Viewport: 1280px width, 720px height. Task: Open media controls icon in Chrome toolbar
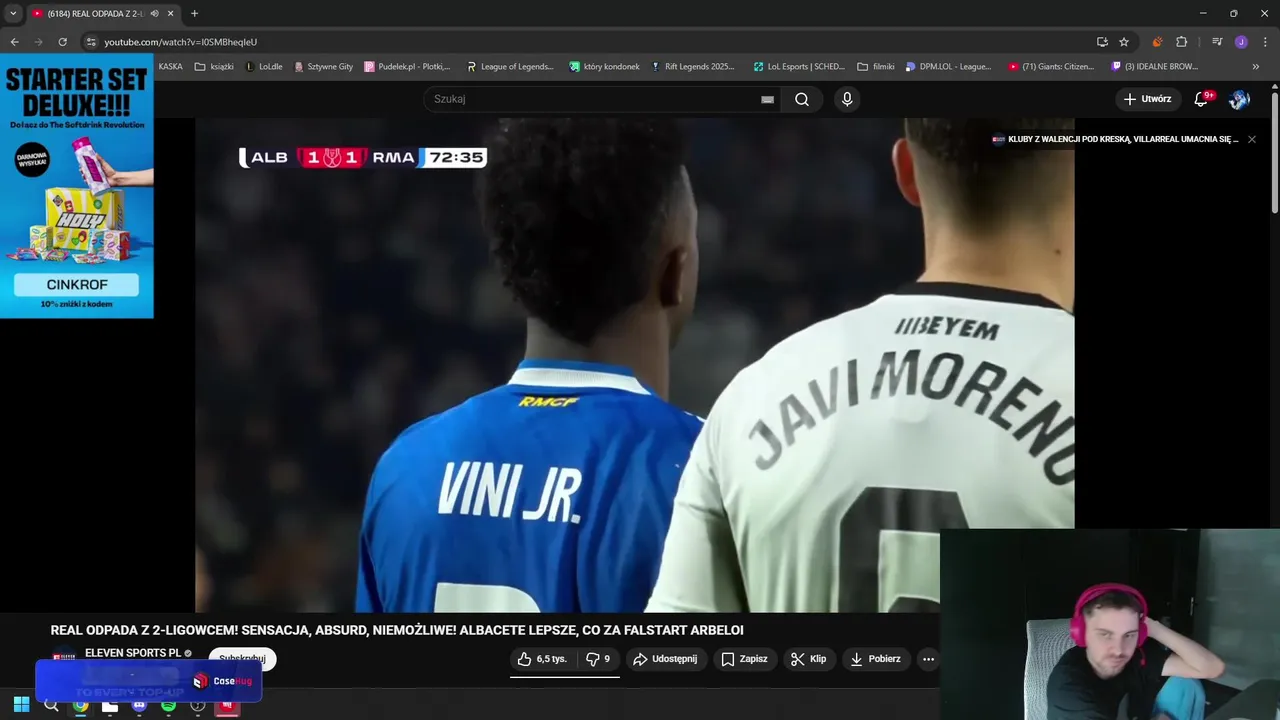(x=1217, y=42)
